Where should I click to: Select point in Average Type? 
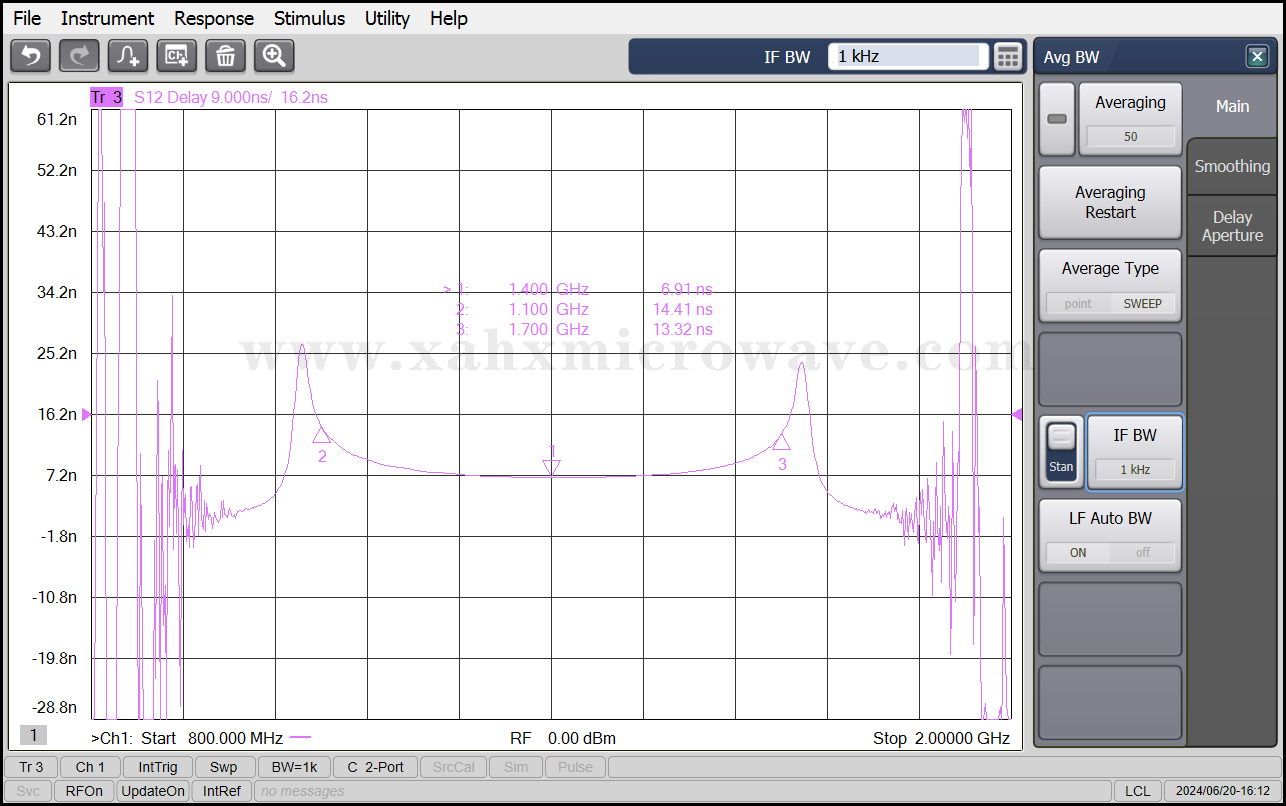tap(1078, 303)
